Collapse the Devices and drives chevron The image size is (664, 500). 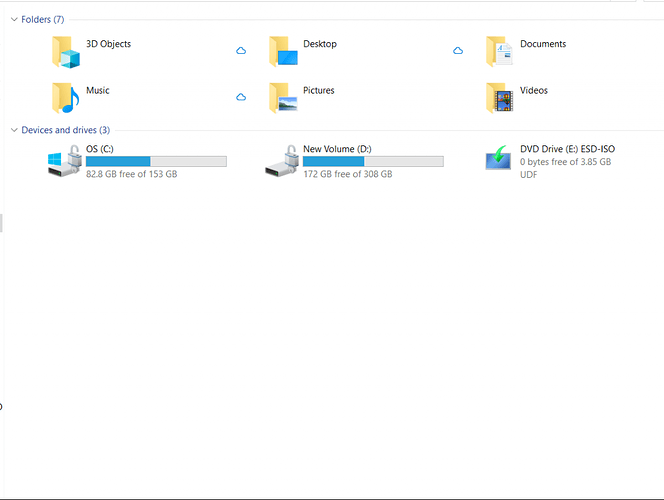[14, 130]
